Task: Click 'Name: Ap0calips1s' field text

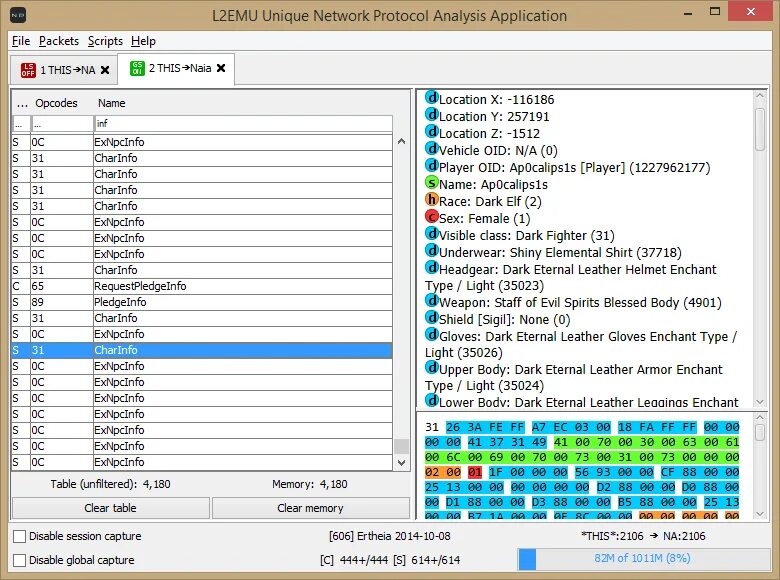Action: pyautogui.click(x=493, y=185)
